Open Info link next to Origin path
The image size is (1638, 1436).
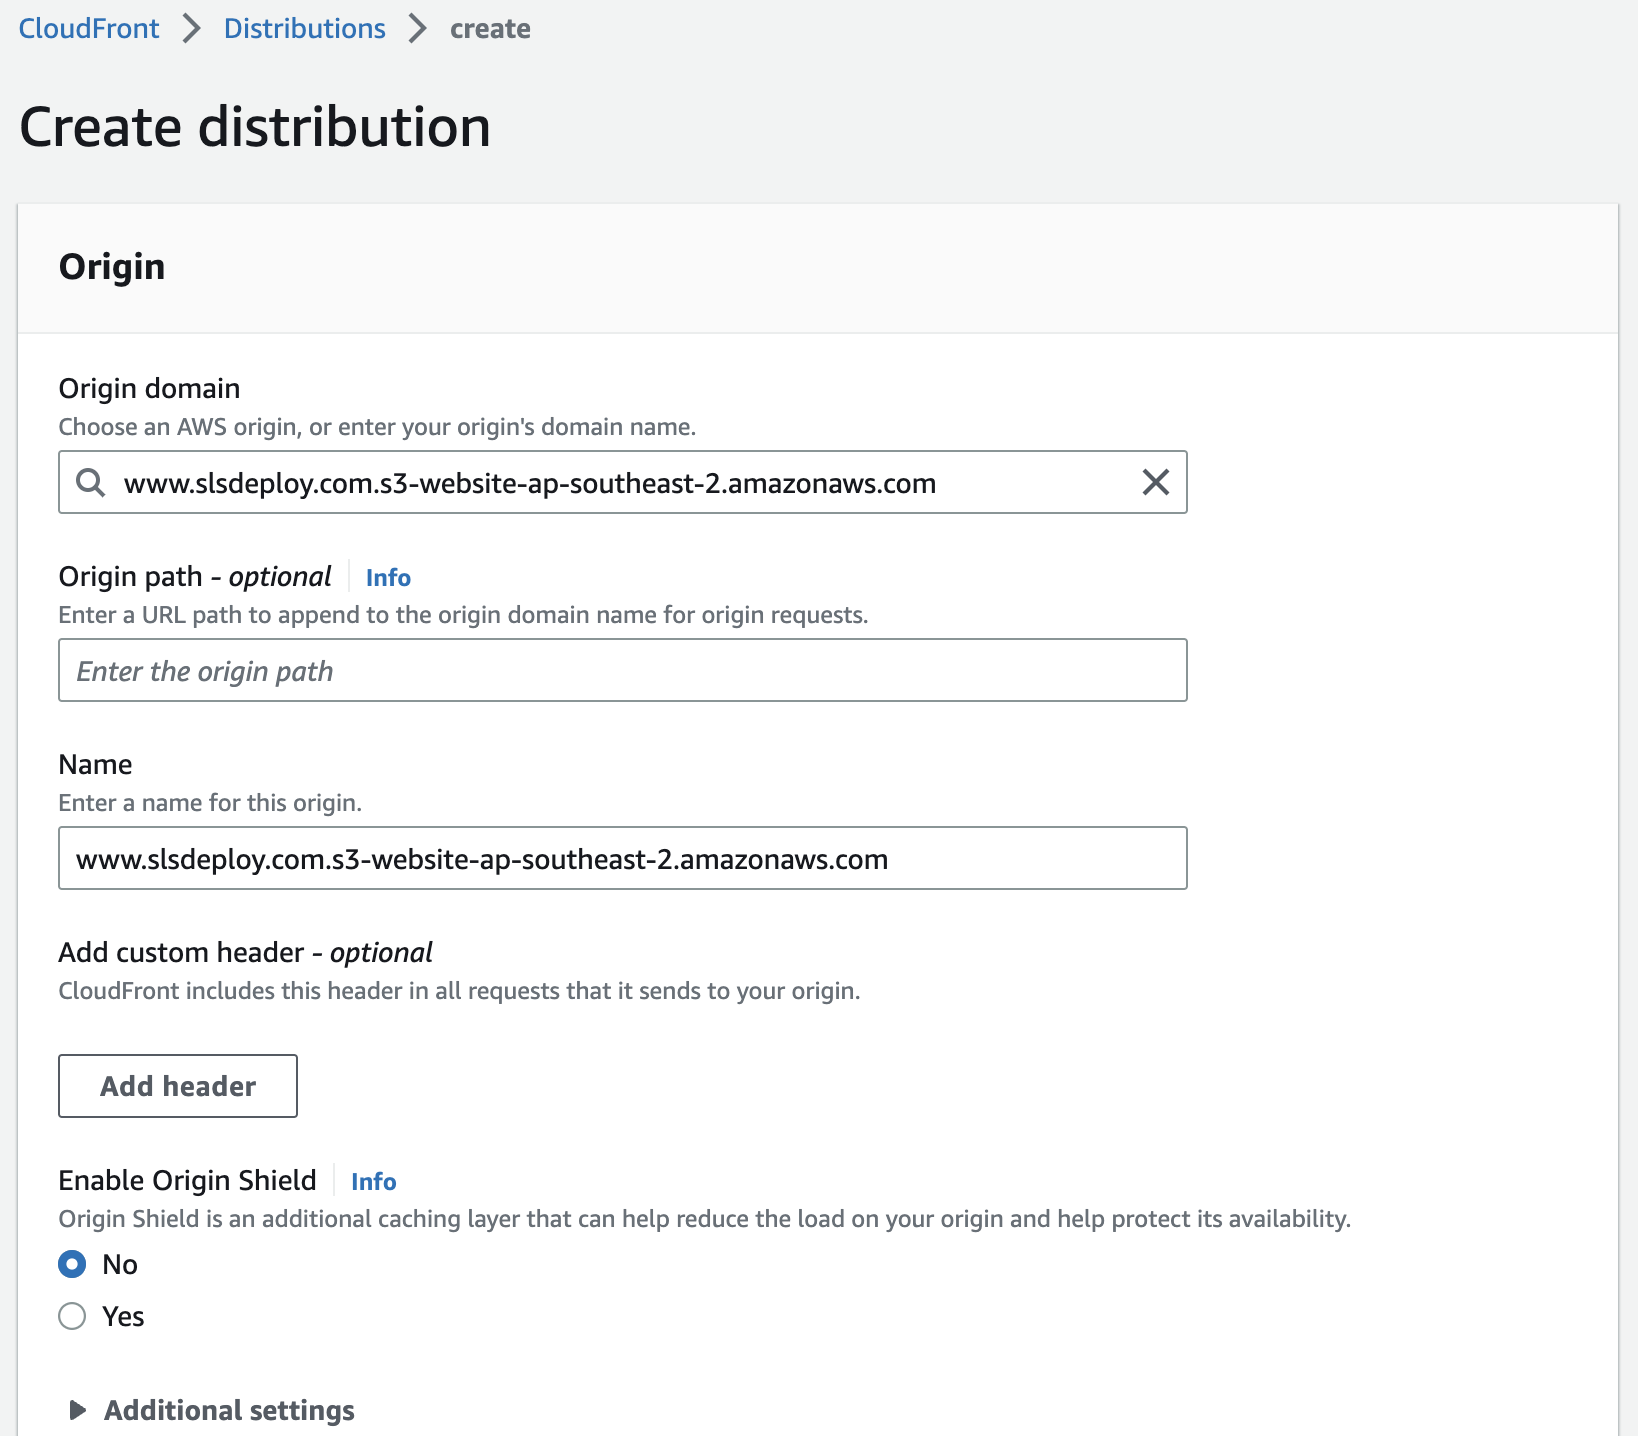tap(388, 577)
